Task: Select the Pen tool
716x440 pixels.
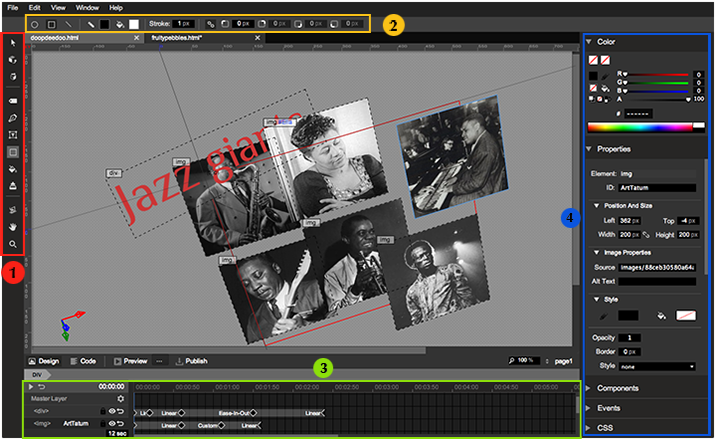Action: [13, 118]
